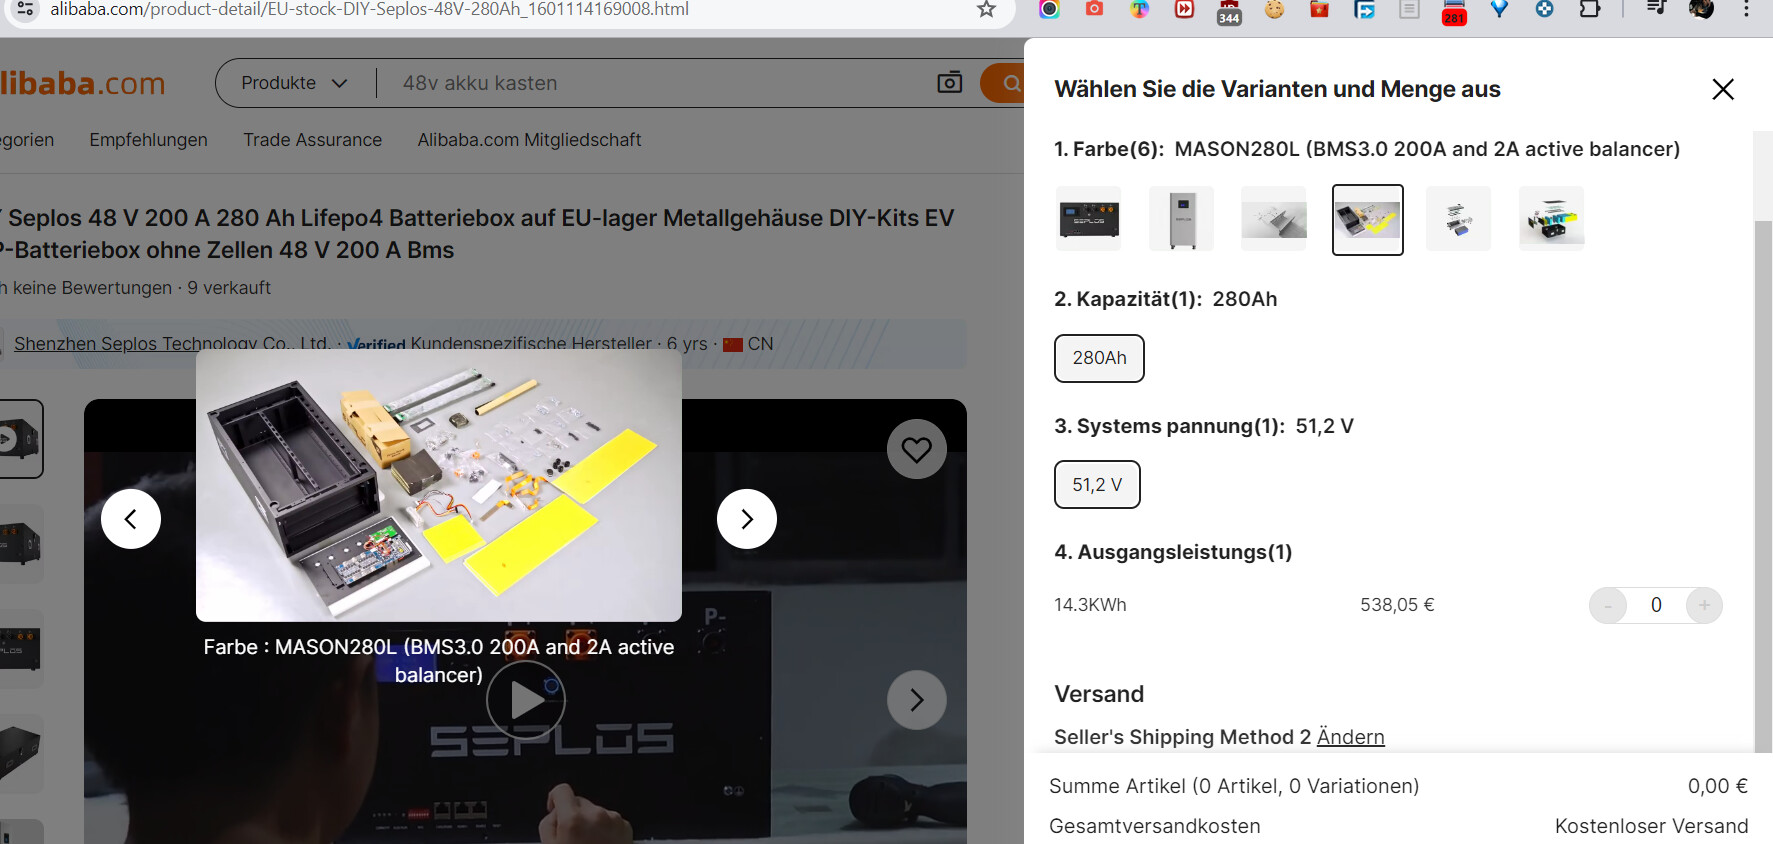Image resolution: width=1773 pixels, height=844 pixels.
Task: Play the Seplos product video
Action: 526,700
